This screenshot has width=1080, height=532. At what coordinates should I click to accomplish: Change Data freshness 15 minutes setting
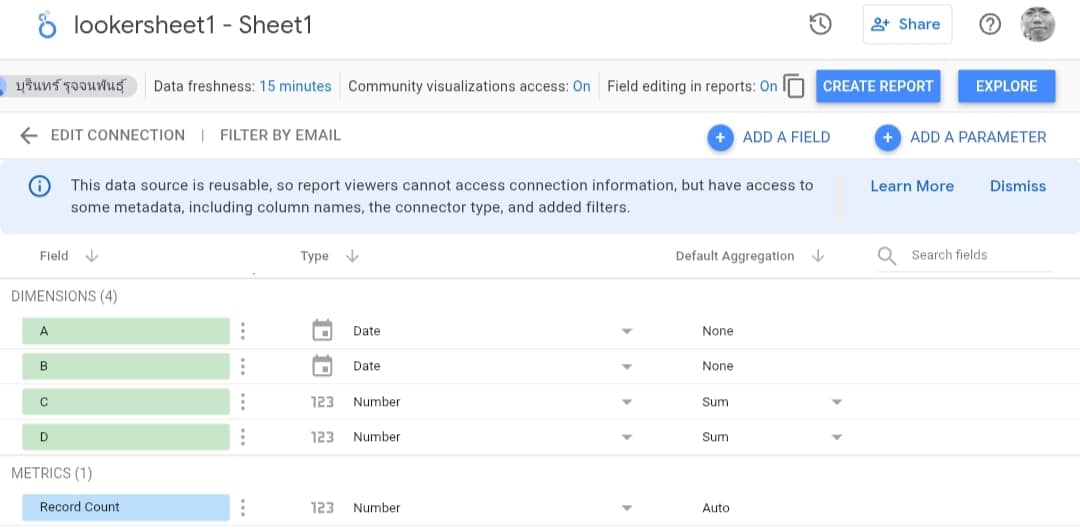[x=295, y=87]
